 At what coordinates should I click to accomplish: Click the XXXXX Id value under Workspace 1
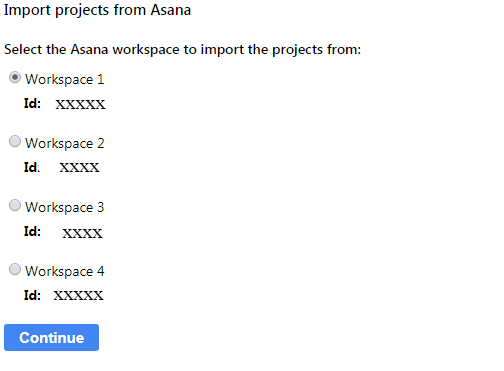(80, 104)
